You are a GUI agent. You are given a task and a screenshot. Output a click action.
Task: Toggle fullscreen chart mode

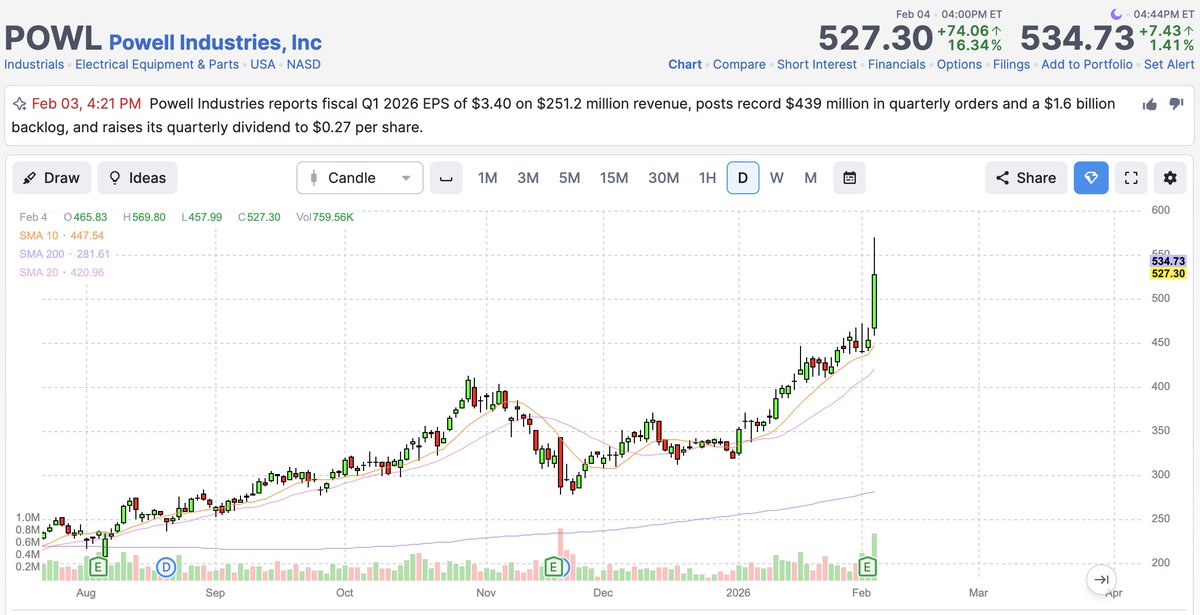(x=1131, y=178)
